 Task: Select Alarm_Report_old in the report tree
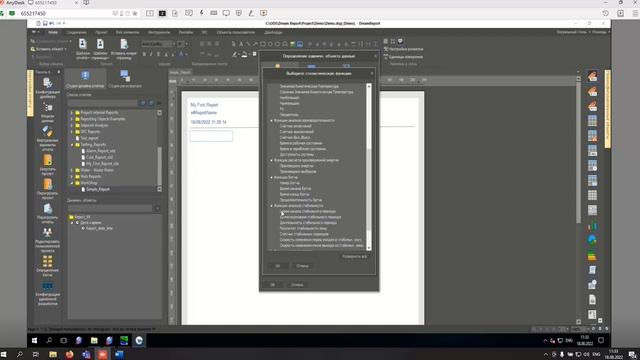(100, 151)
